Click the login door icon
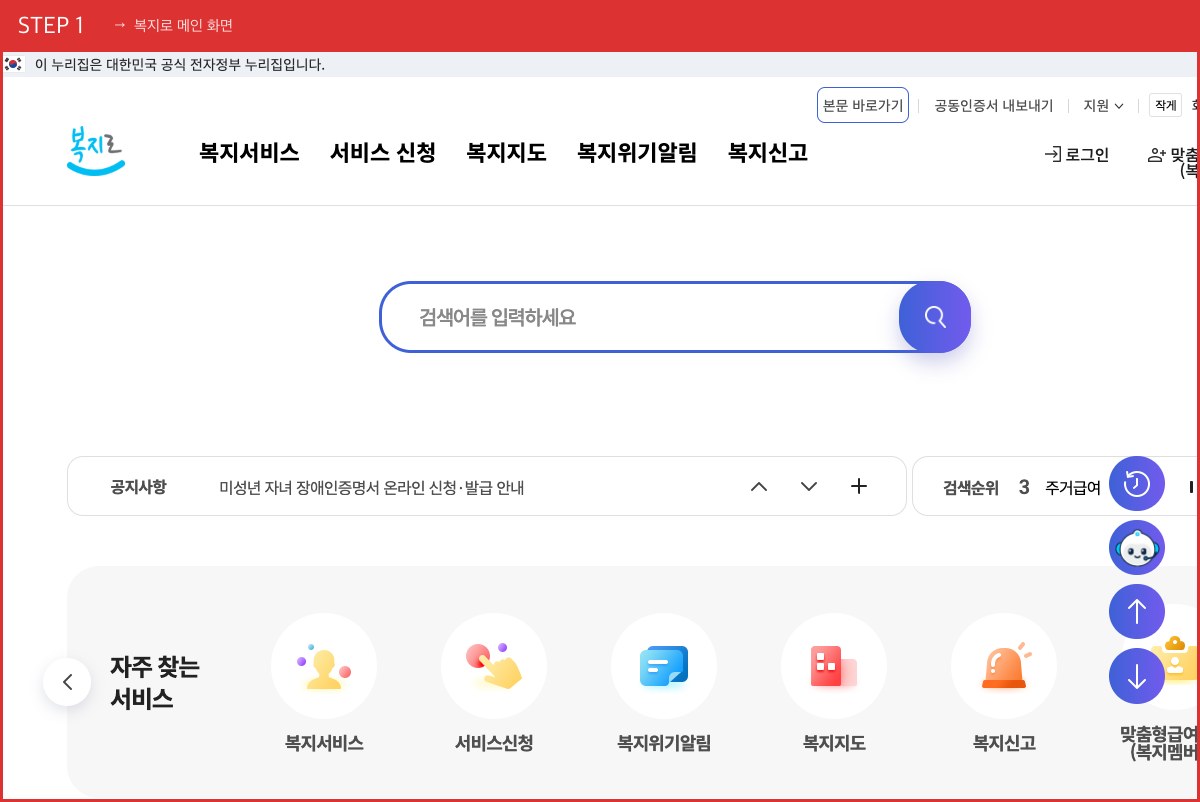This screenshot has width=1200, height=802. [1052, 154]
